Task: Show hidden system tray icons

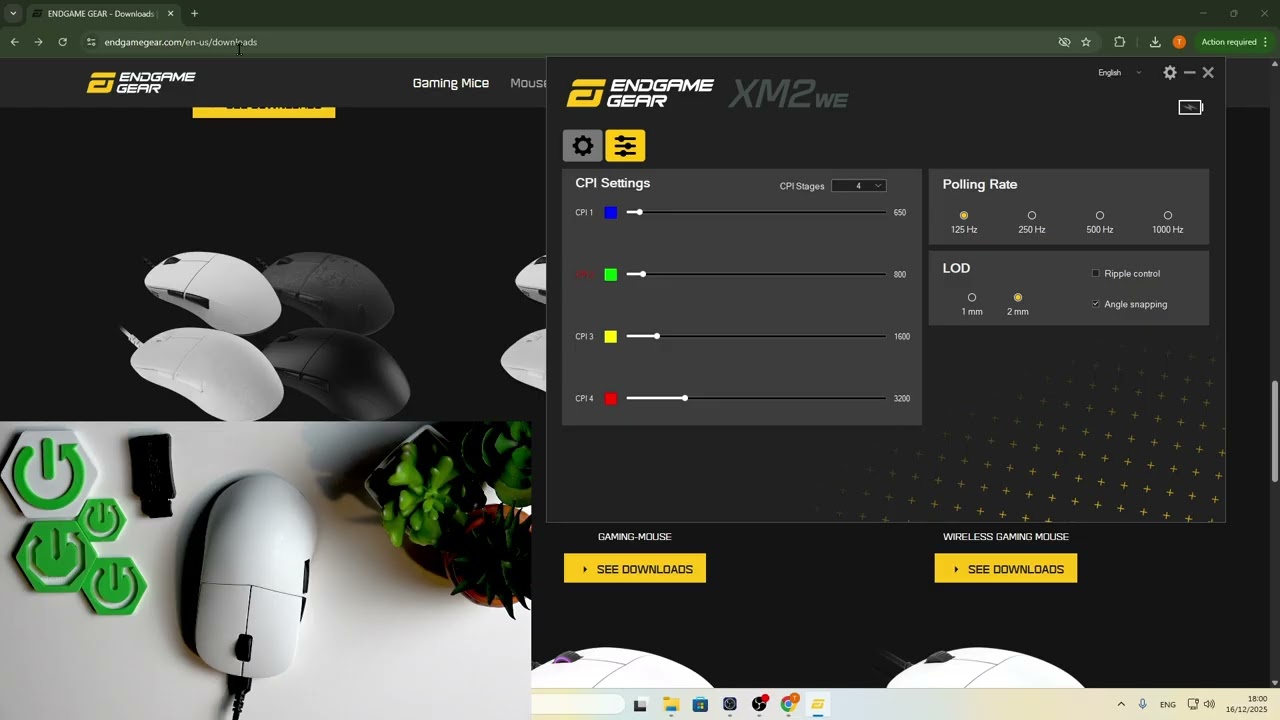Action: tap(1120, 704)
